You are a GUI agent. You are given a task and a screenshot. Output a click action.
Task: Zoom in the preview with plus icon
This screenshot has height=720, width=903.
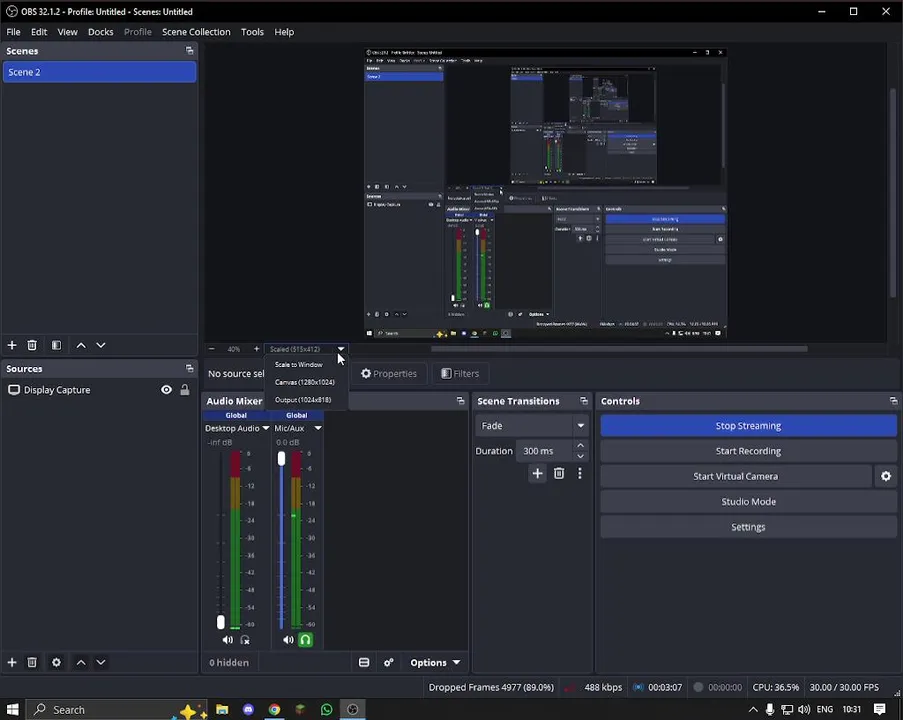[x=256, y=349]
